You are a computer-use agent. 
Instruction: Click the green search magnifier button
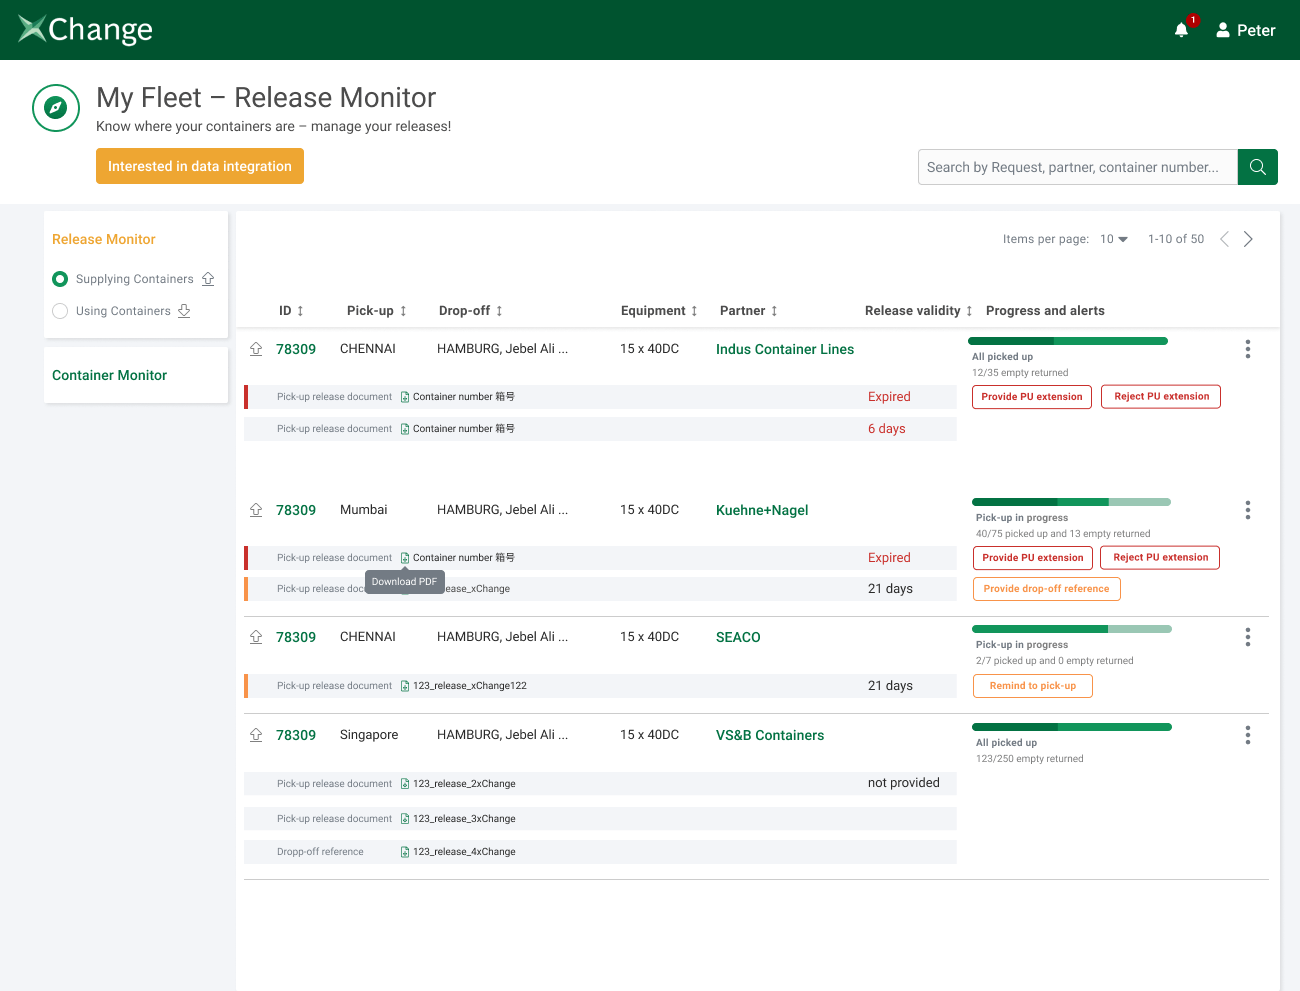point(1258,167)
